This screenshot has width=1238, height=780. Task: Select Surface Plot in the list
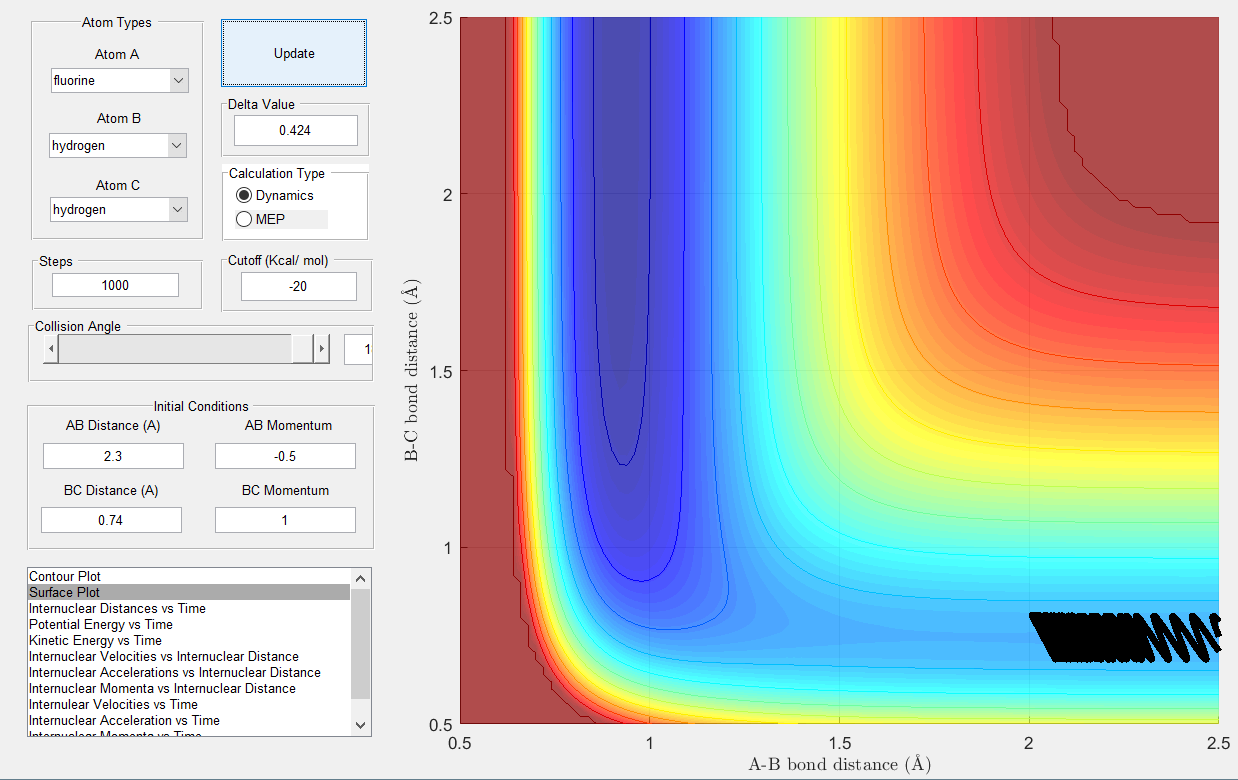(x=189, y=592)
